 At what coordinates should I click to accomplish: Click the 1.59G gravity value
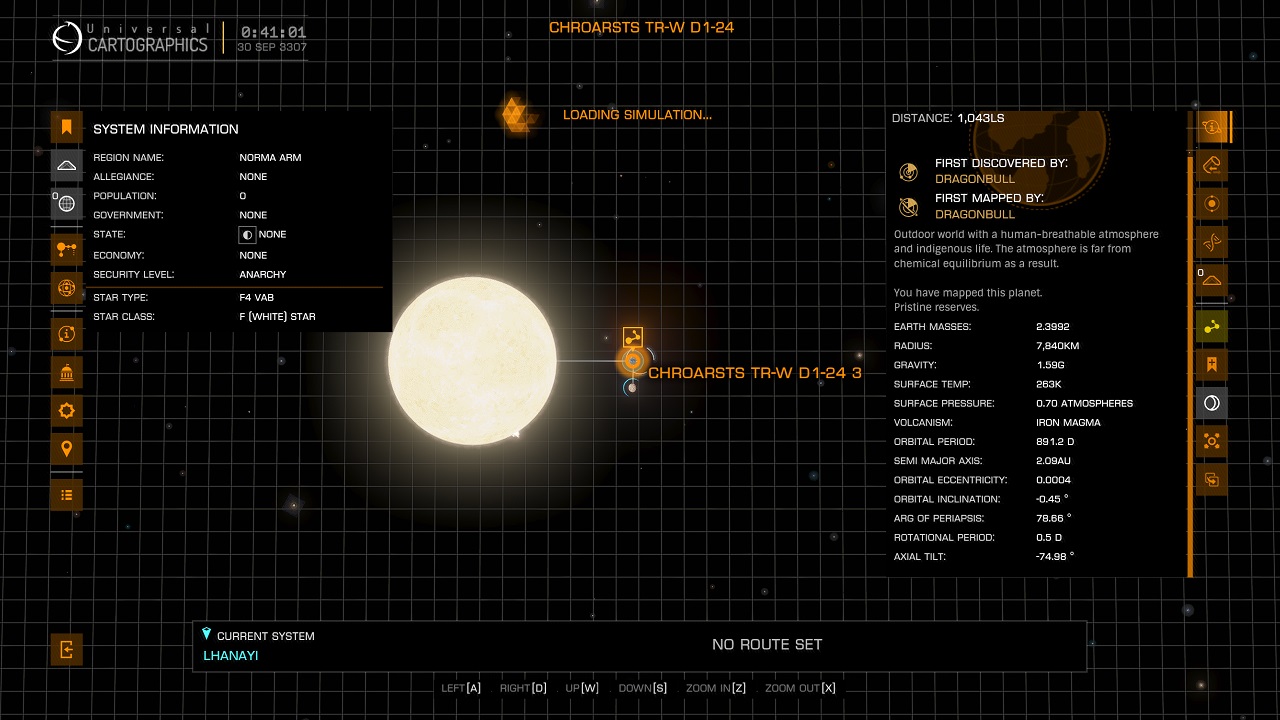(1050, 365)
